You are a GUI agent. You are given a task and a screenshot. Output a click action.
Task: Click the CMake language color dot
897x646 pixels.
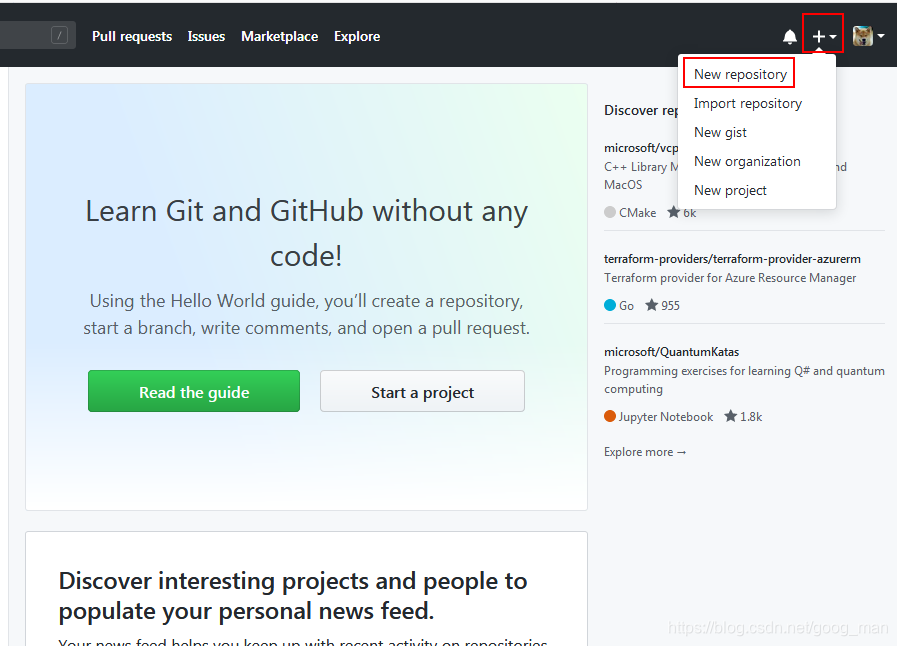(x=610, y=212)
